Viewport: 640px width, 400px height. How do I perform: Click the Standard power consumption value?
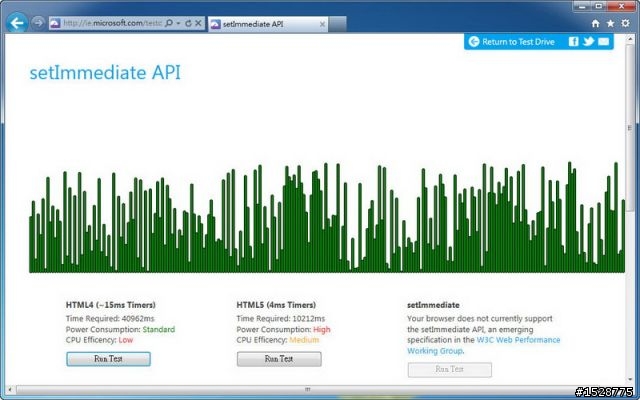pyautogui.click(x=159, y=329)
